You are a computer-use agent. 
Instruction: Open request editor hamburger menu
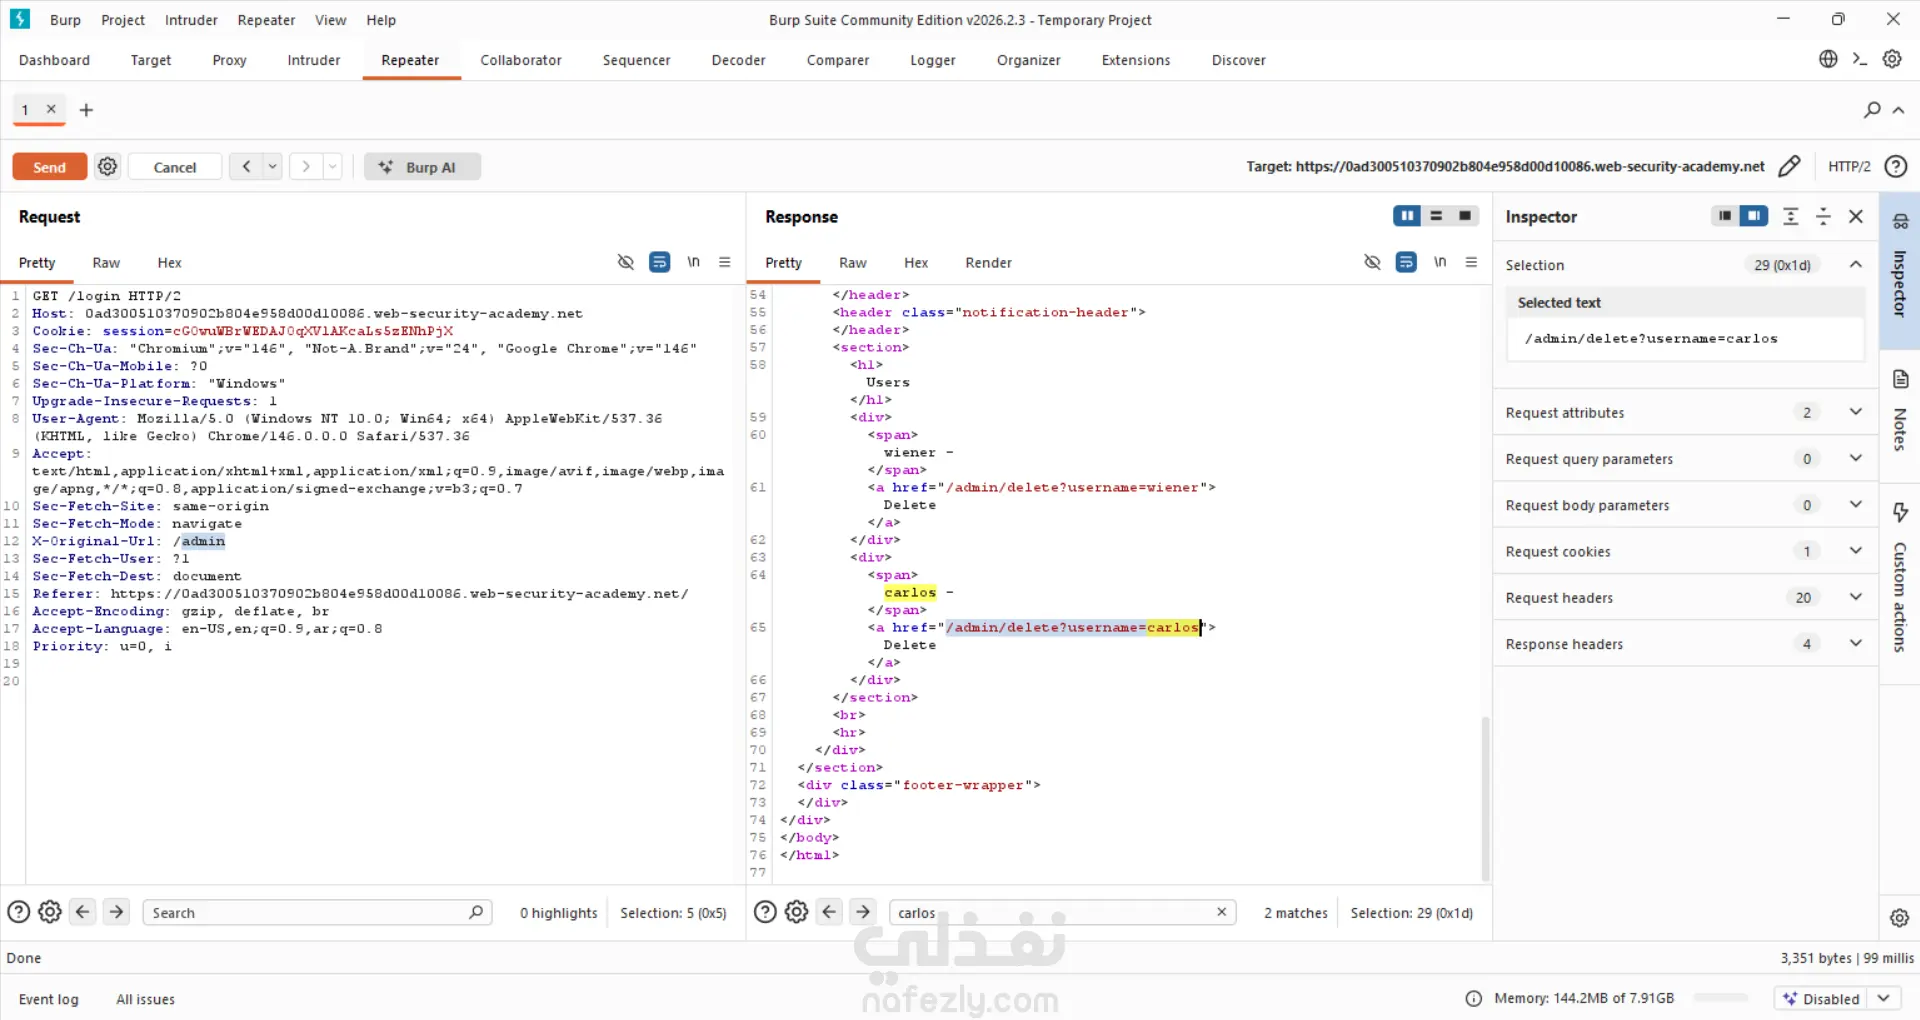725,262
